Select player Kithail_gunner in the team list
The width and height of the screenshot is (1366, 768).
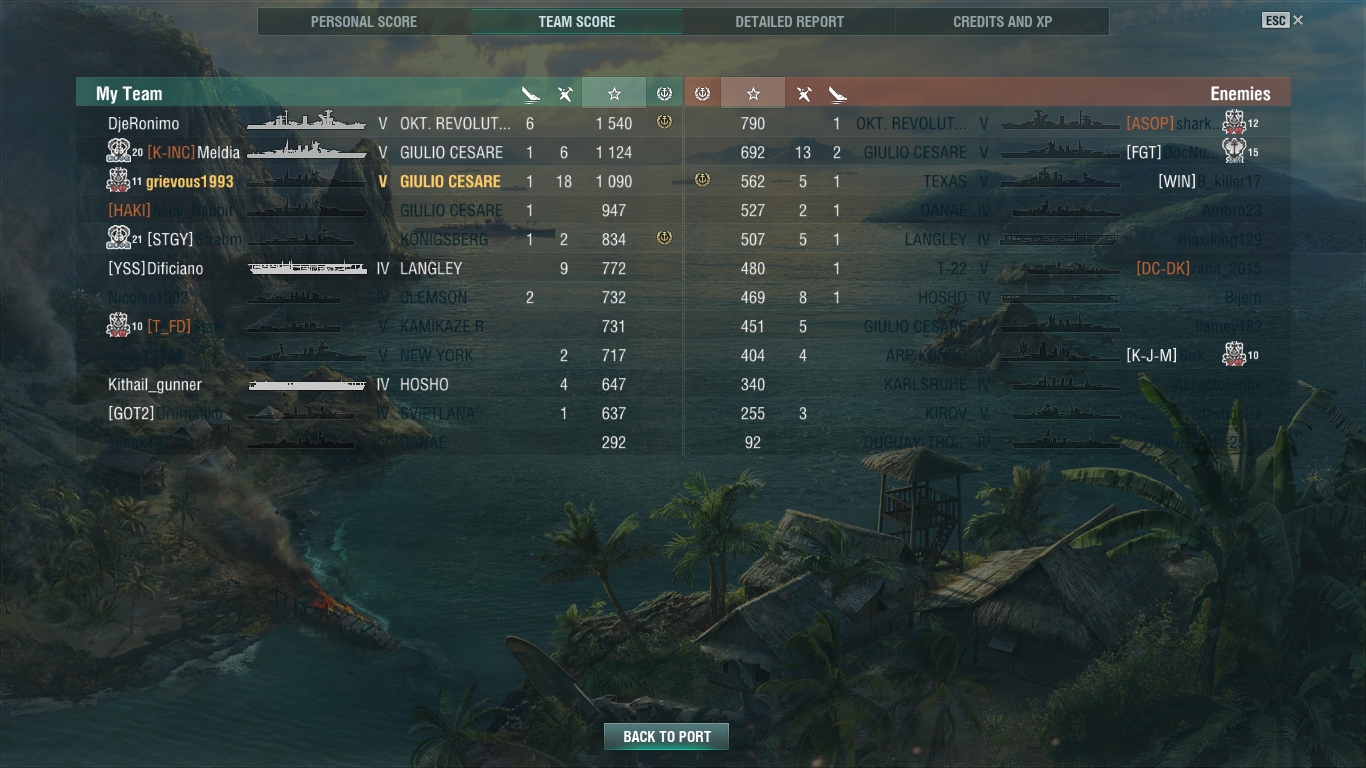379,384
